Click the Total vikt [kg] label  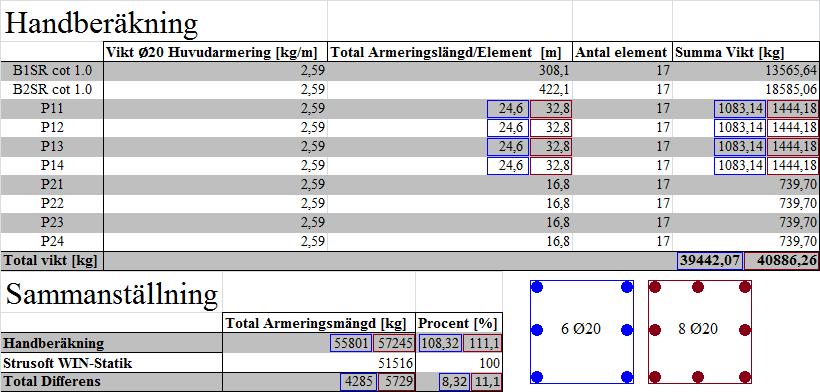click(x=50, y=261)
